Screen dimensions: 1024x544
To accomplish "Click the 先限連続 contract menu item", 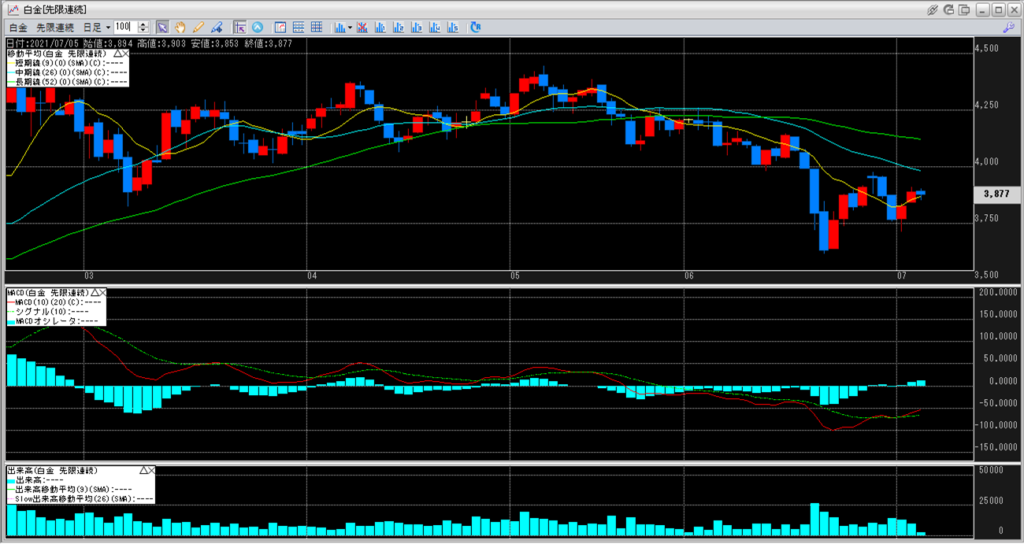I will click(x=54, y=26).
